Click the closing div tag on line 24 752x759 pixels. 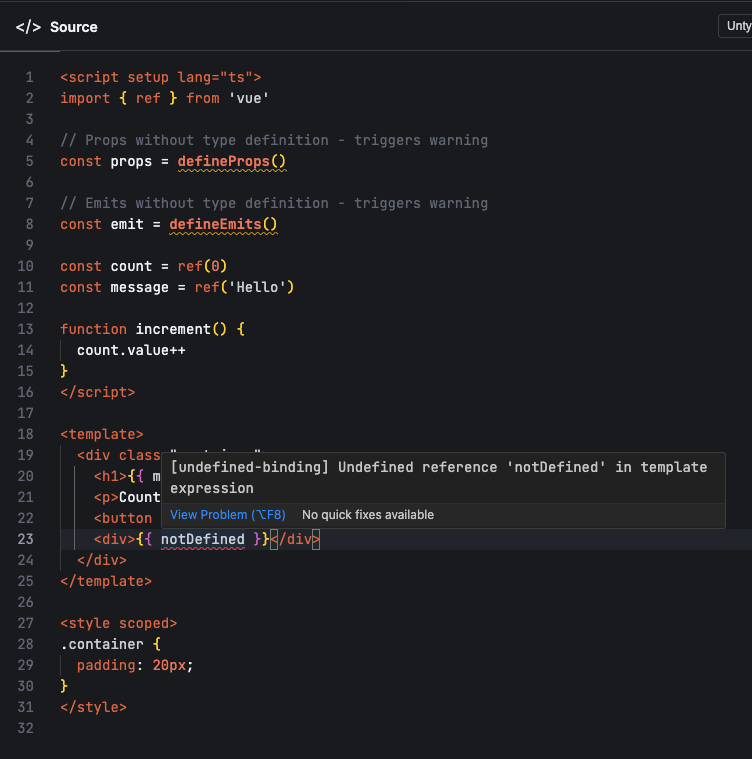click(x=102, y=560)
